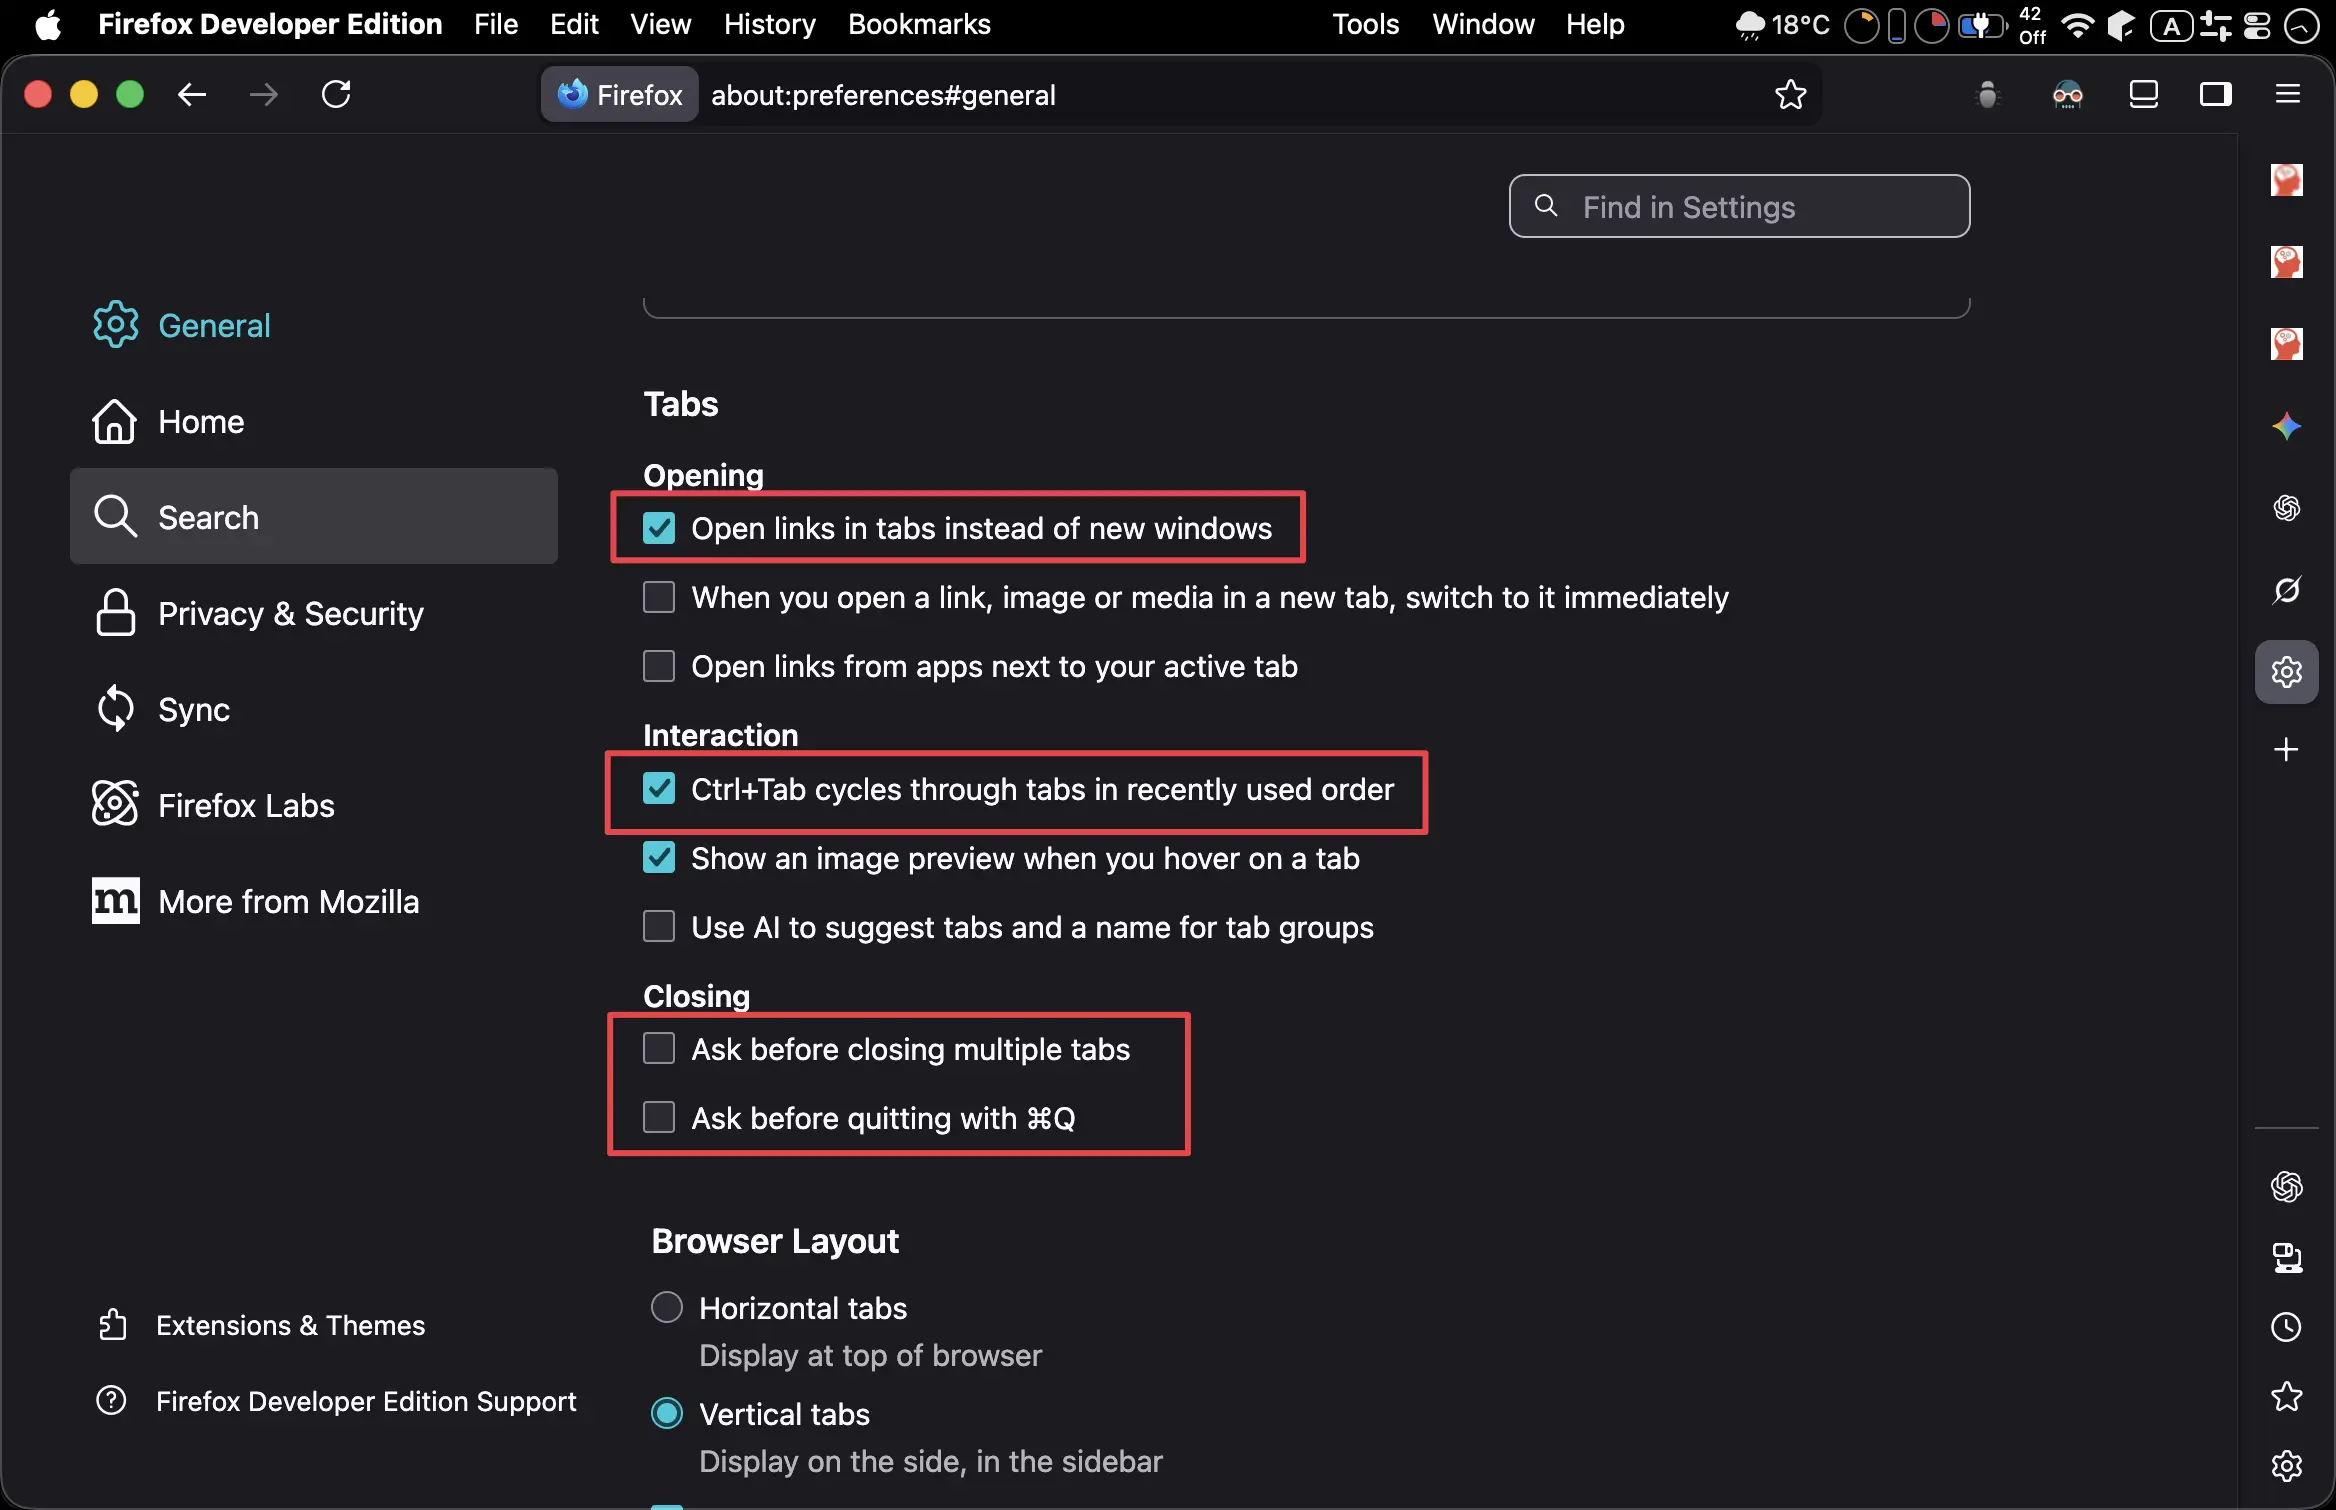Open Extensions & Themes link

(290, 1325)
